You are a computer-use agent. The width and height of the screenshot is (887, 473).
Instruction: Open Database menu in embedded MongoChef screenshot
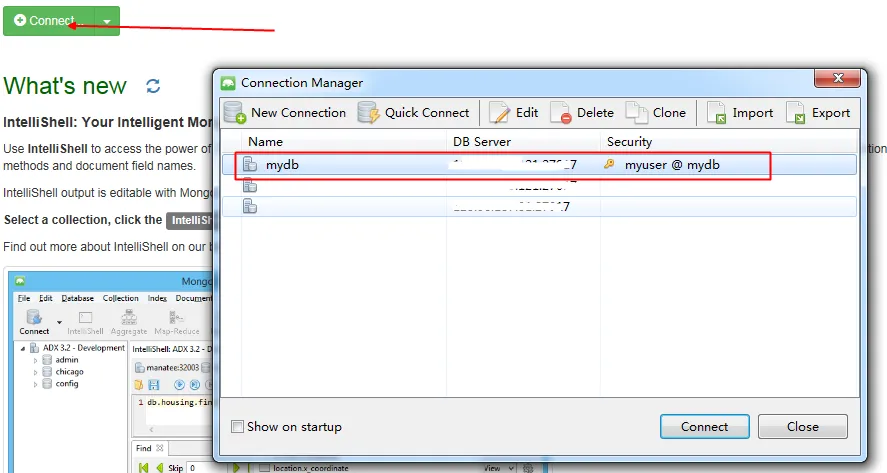click(77, 298)
